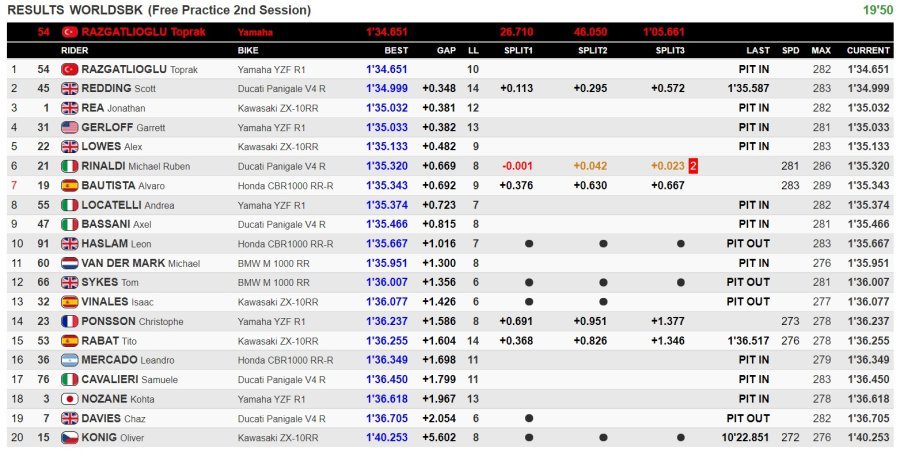900x455 pixels.
Task: Click the +1.377 split in PONSSON's row
Action: point(668,321)
